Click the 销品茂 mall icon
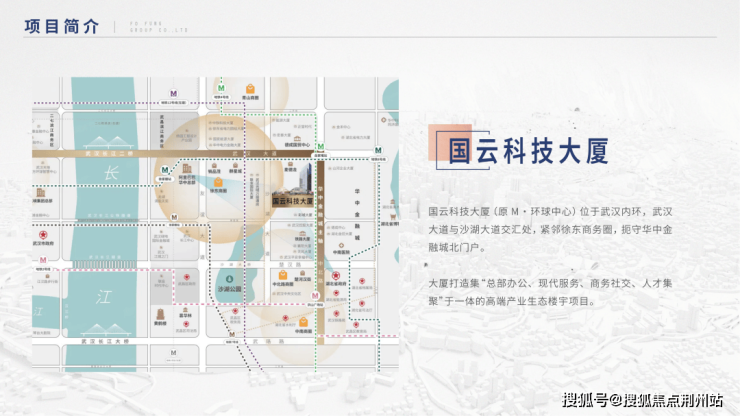The image size is (740, 416). click(x=214, y=166)
